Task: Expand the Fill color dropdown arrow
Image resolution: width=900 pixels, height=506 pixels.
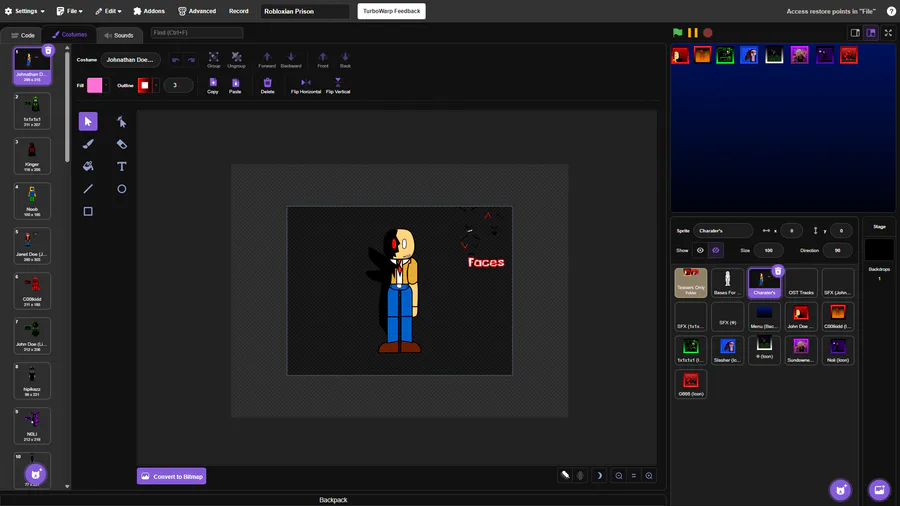Action: pyautogui.click(x=106, y=85)
